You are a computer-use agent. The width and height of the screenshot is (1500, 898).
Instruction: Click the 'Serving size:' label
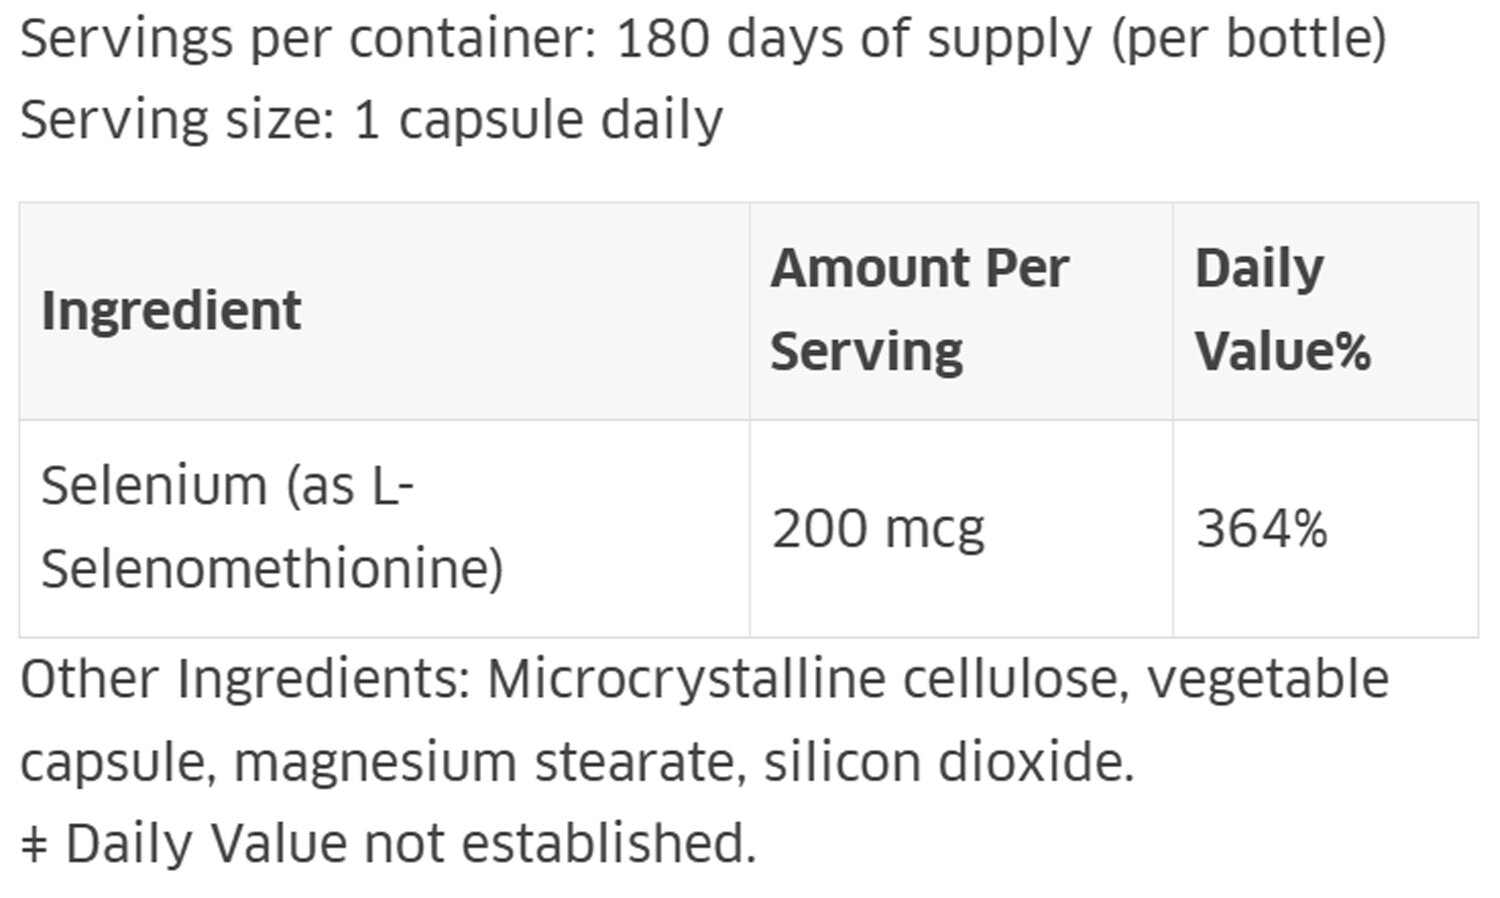click(177, 120)
